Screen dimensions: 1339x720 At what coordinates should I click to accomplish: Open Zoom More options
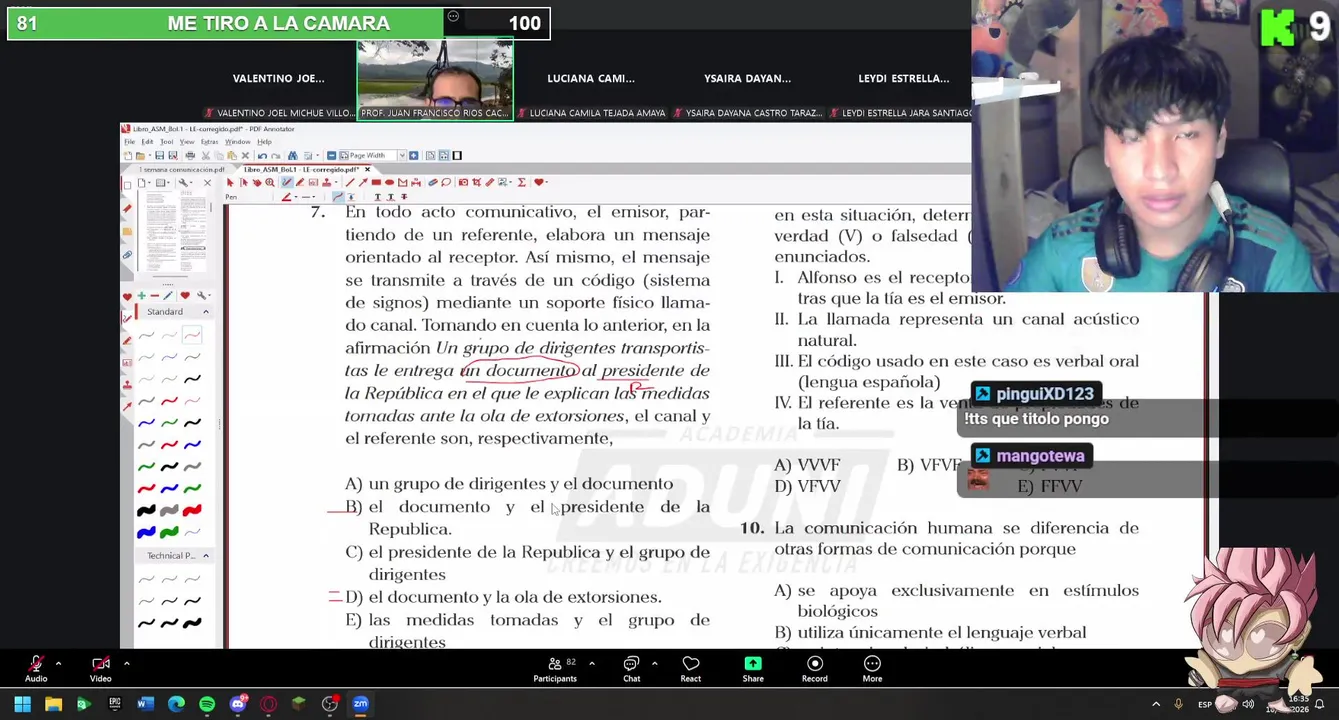coord(872,669)
